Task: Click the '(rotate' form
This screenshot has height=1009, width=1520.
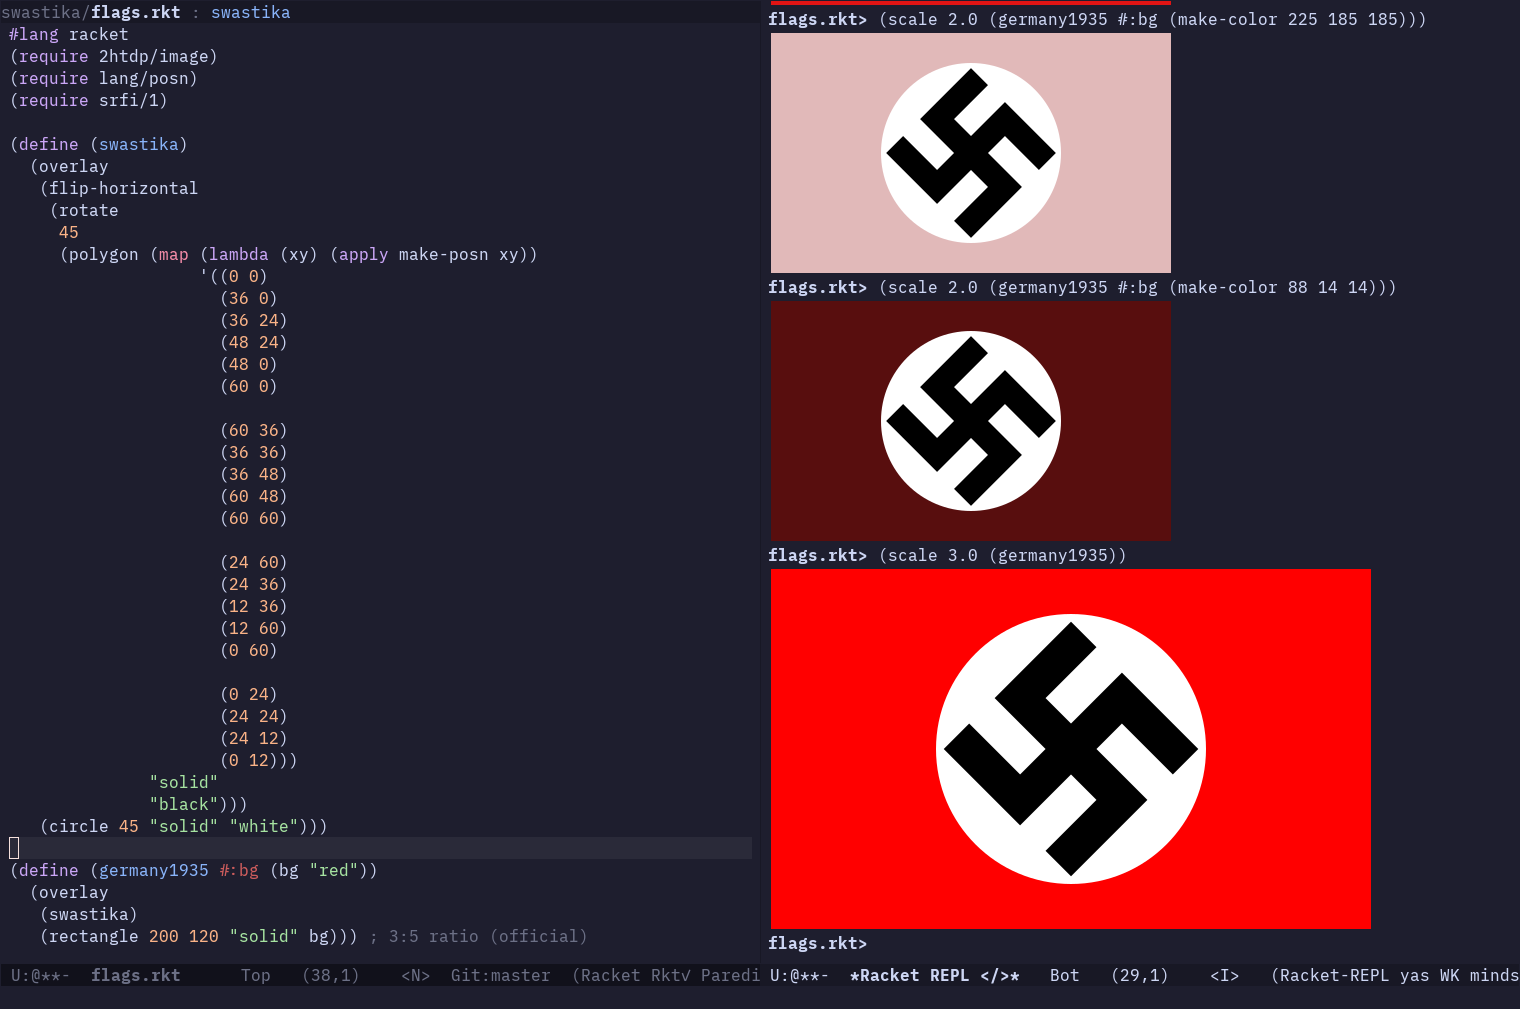Action: pyautogui.click(x=84, y=210)
